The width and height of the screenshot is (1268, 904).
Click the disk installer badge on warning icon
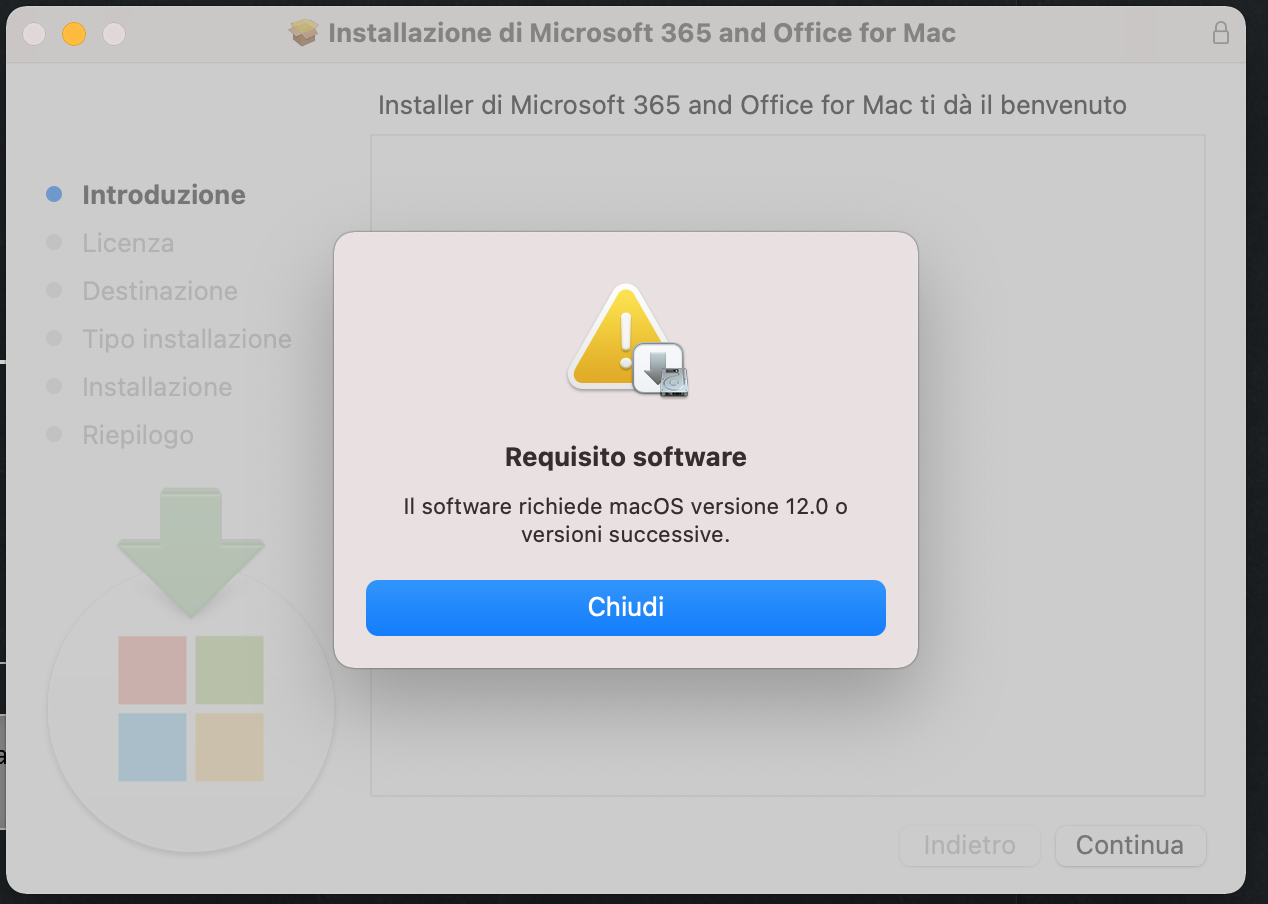[660, 370]
